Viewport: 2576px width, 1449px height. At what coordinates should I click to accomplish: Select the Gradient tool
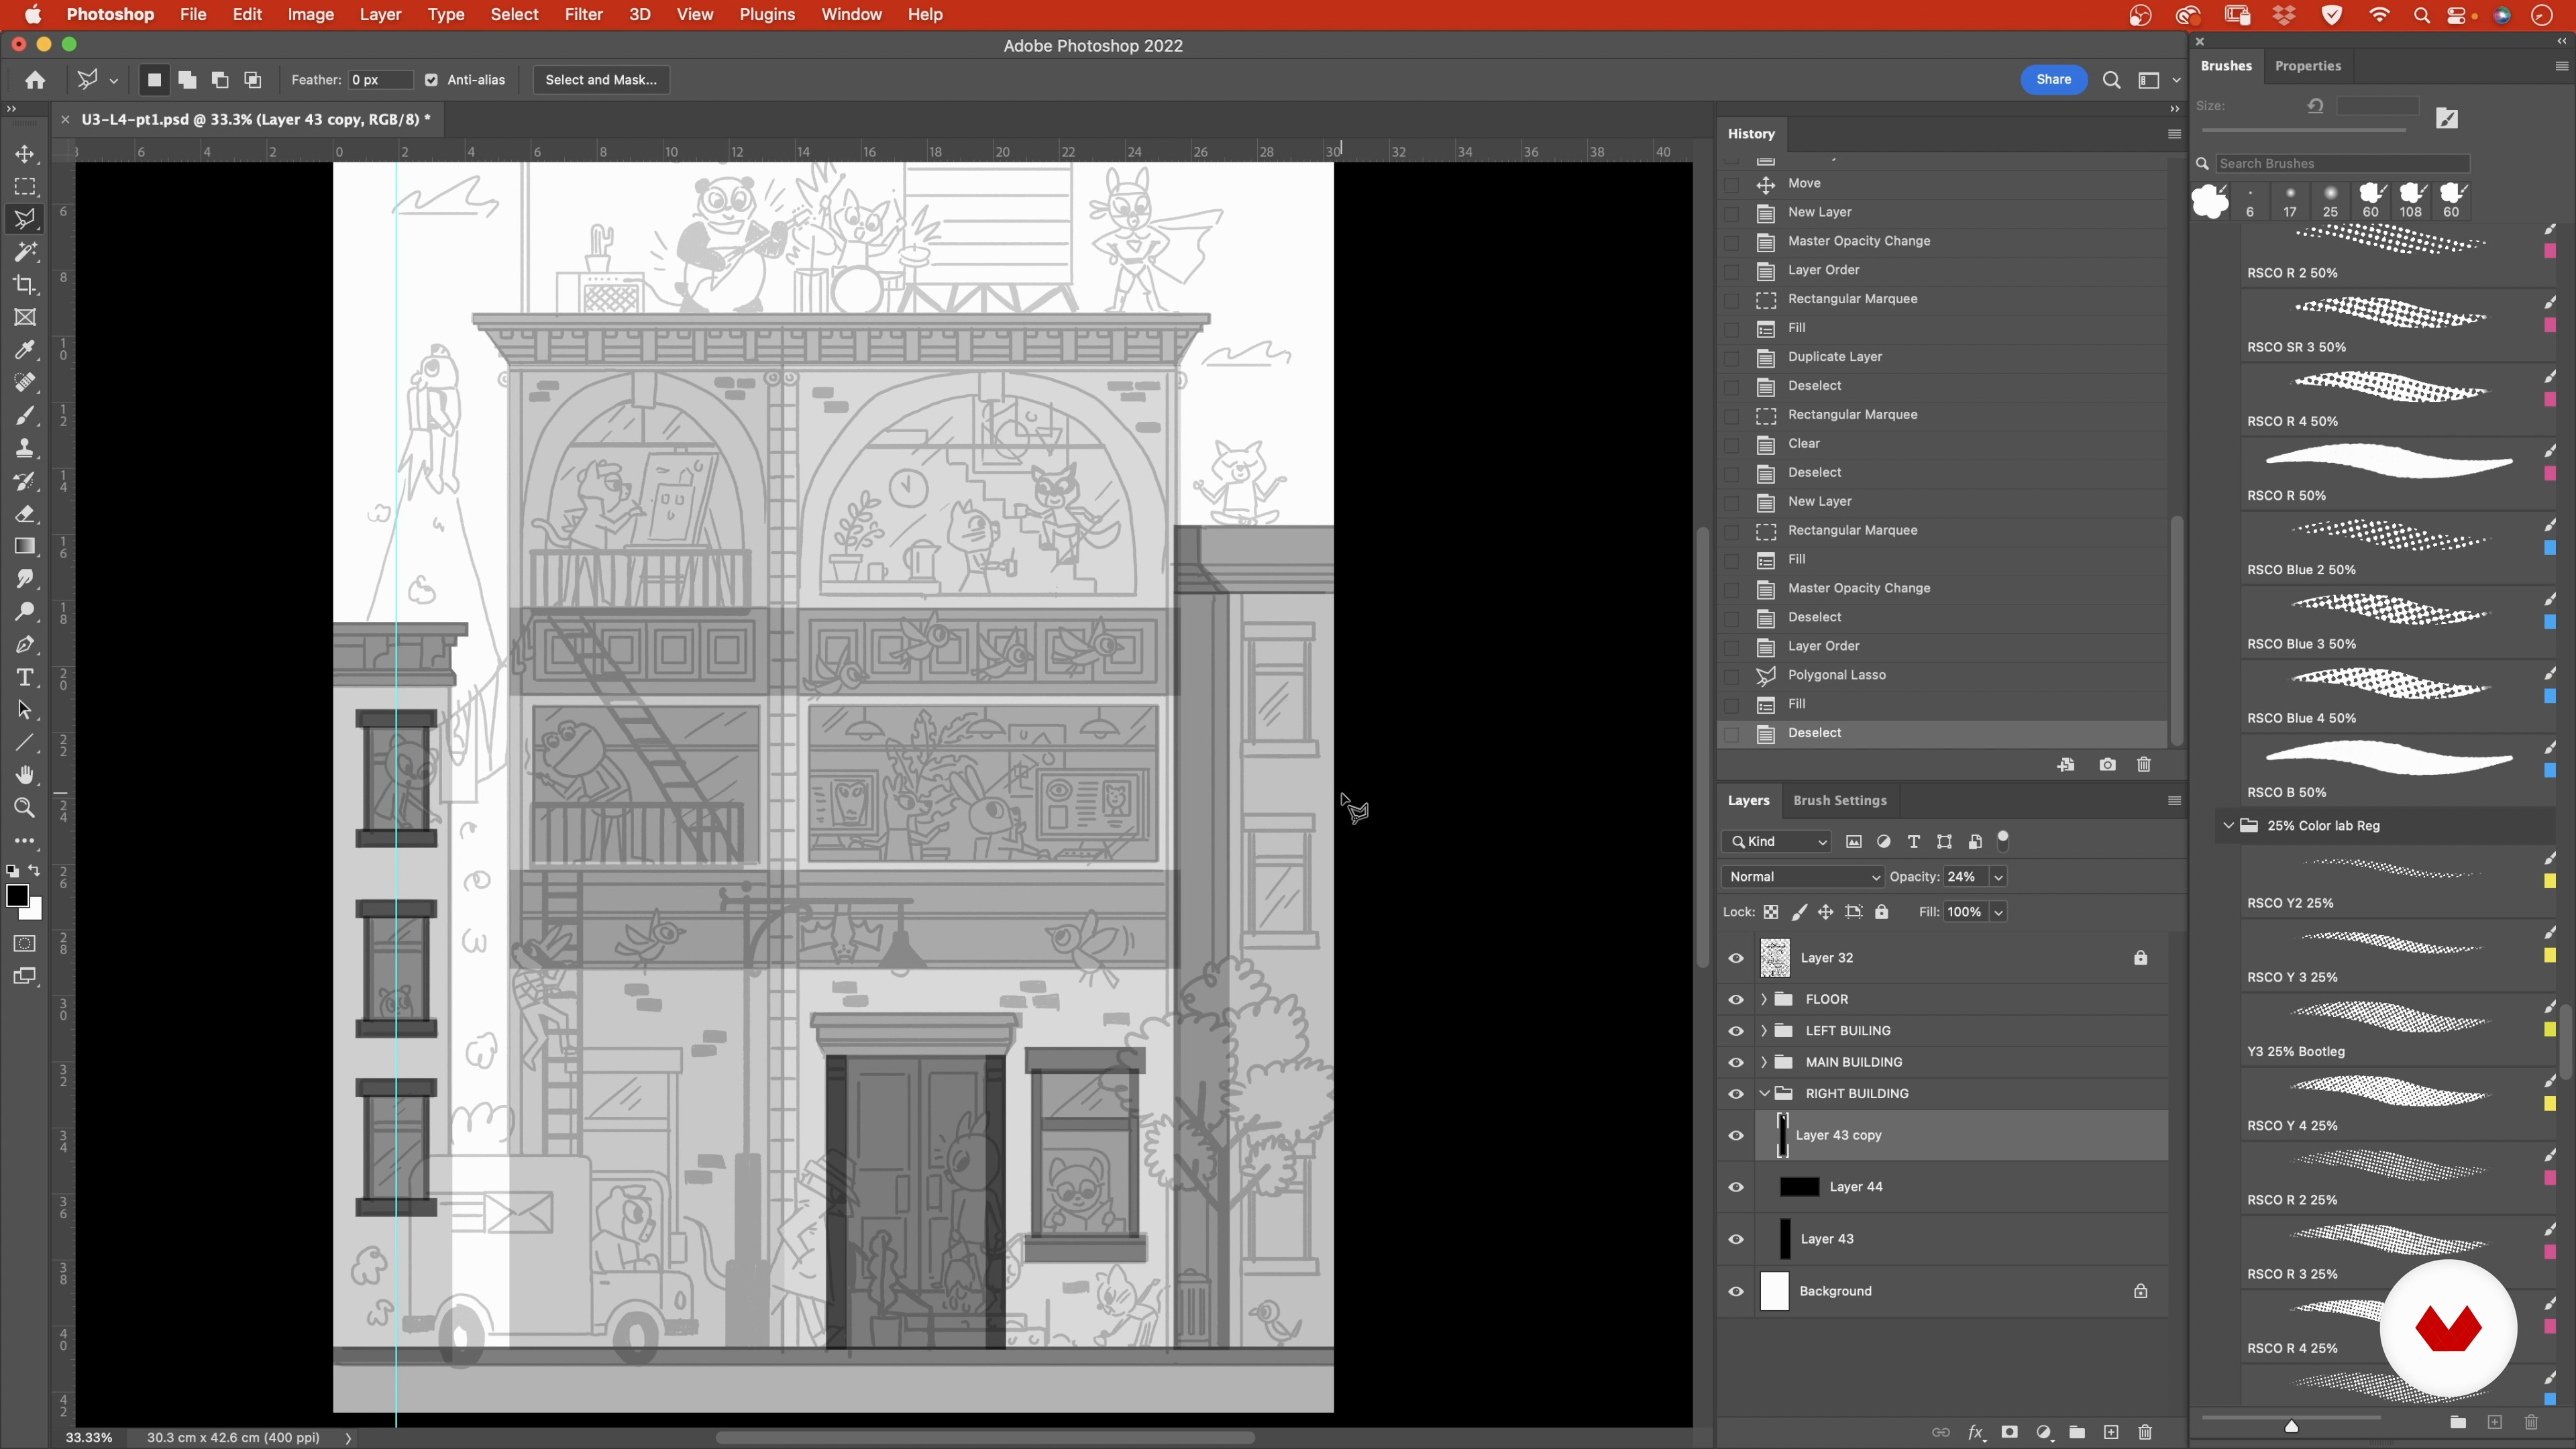[25, 546]
